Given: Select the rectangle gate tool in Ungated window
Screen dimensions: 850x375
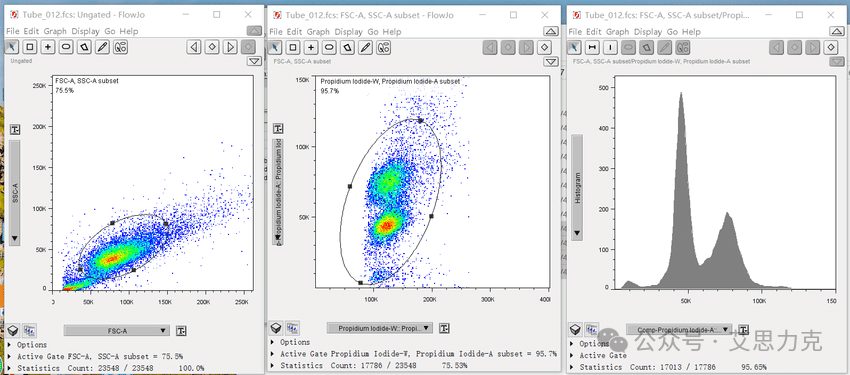Looking at the screenshot, I should tap(30, 47).
